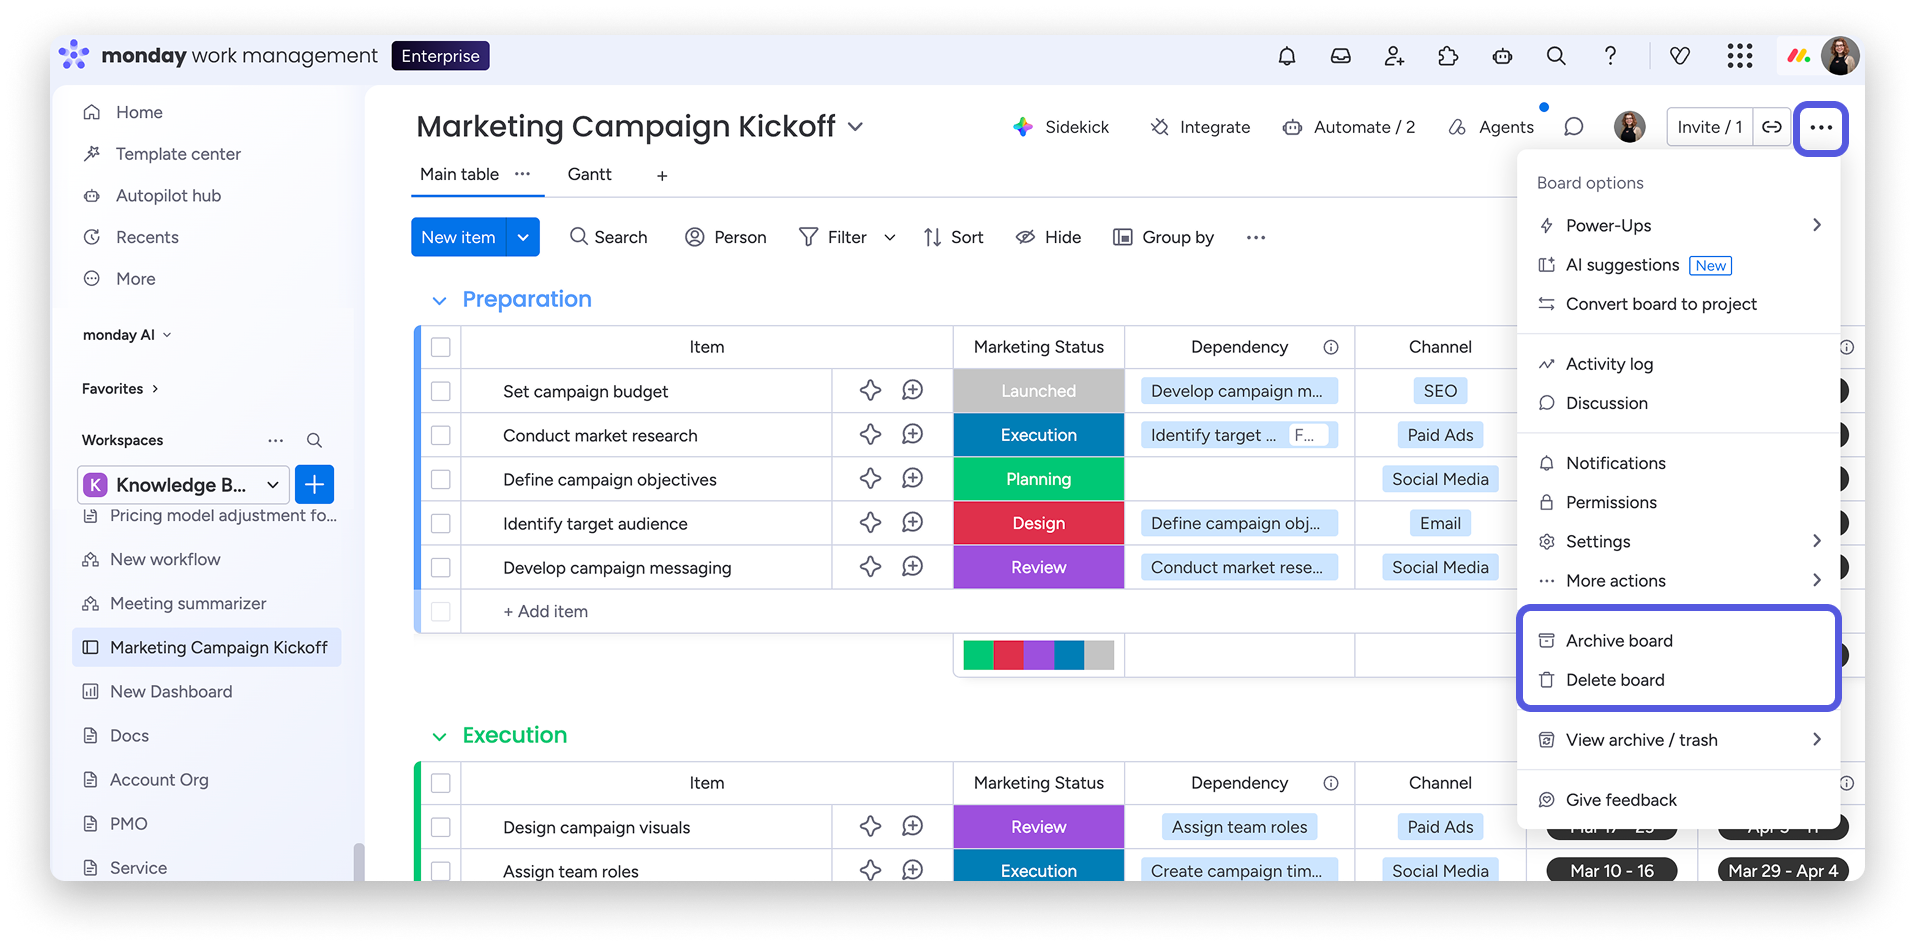This screenshot has height=946, width=1915.
Task: Click the Integrate button
Action: 1200,127
